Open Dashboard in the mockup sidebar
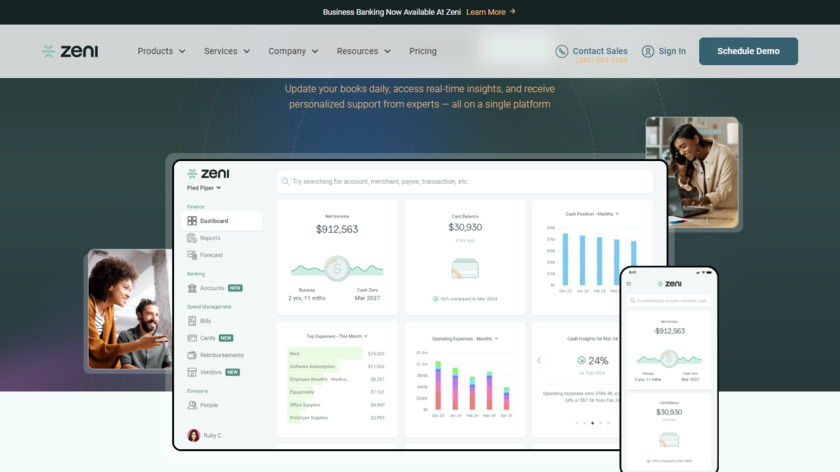840x472 pixels. tap(214, 221)
